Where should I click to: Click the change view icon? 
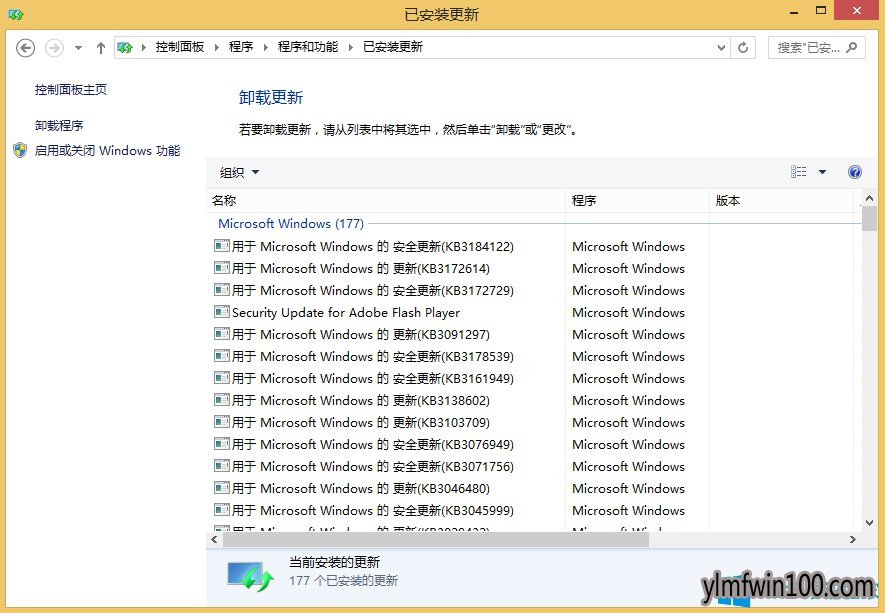pos(799,172)
